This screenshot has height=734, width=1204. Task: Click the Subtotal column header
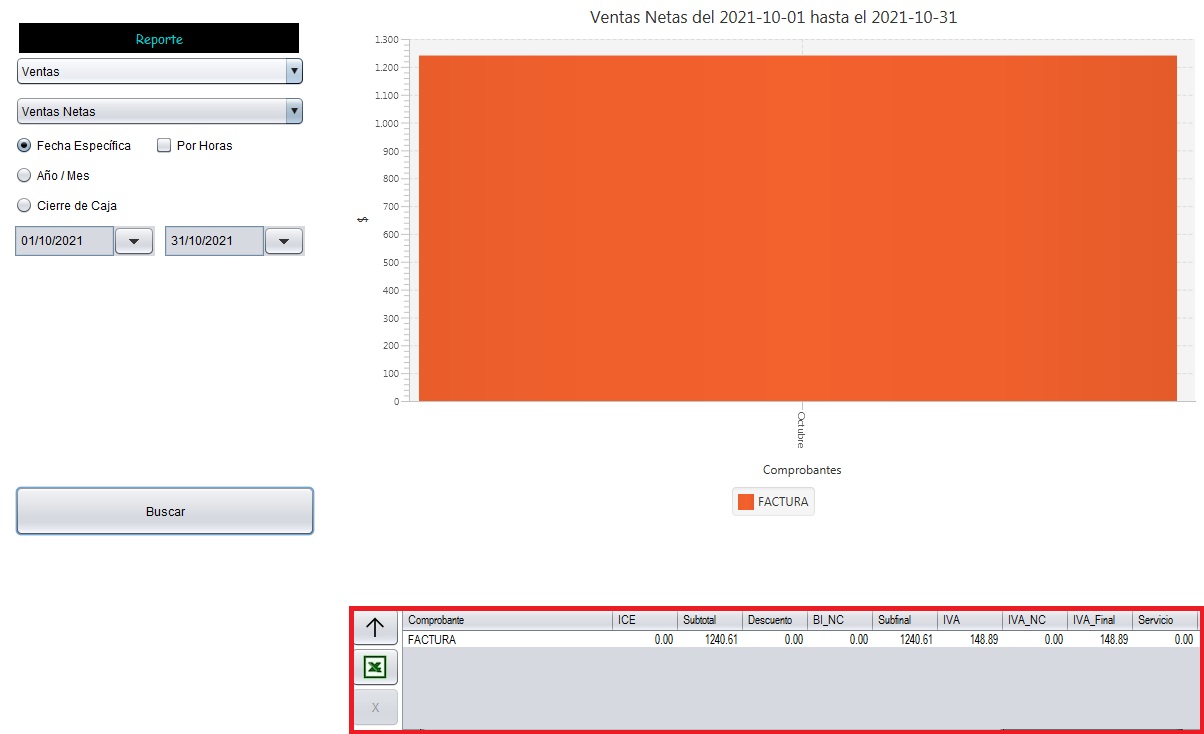(708, 621)
